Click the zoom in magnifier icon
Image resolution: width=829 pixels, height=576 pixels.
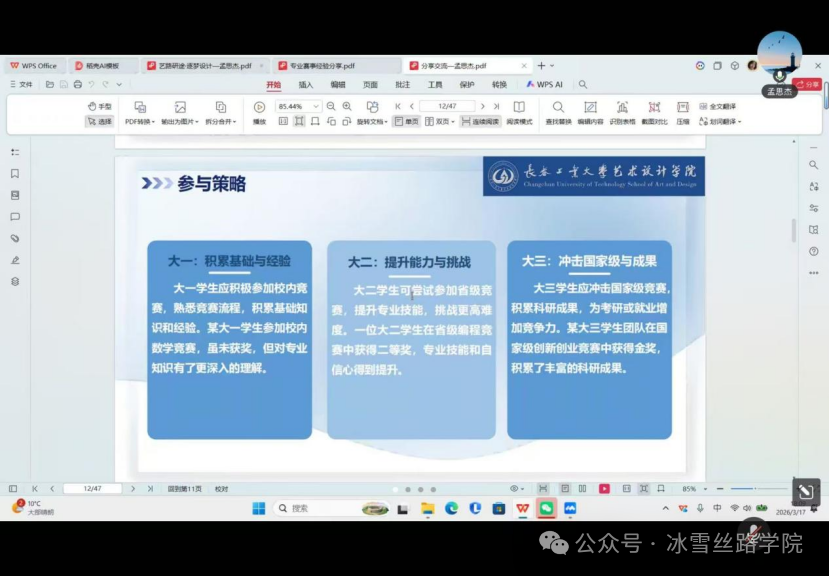click(x=347, y=106)
